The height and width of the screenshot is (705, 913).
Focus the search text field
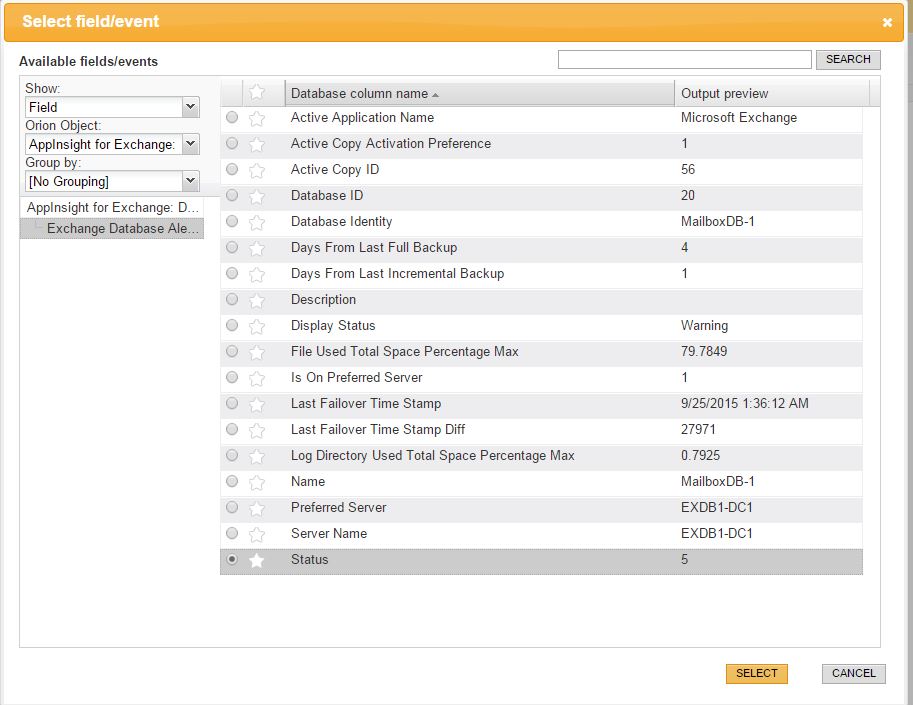tap(684, 59)
